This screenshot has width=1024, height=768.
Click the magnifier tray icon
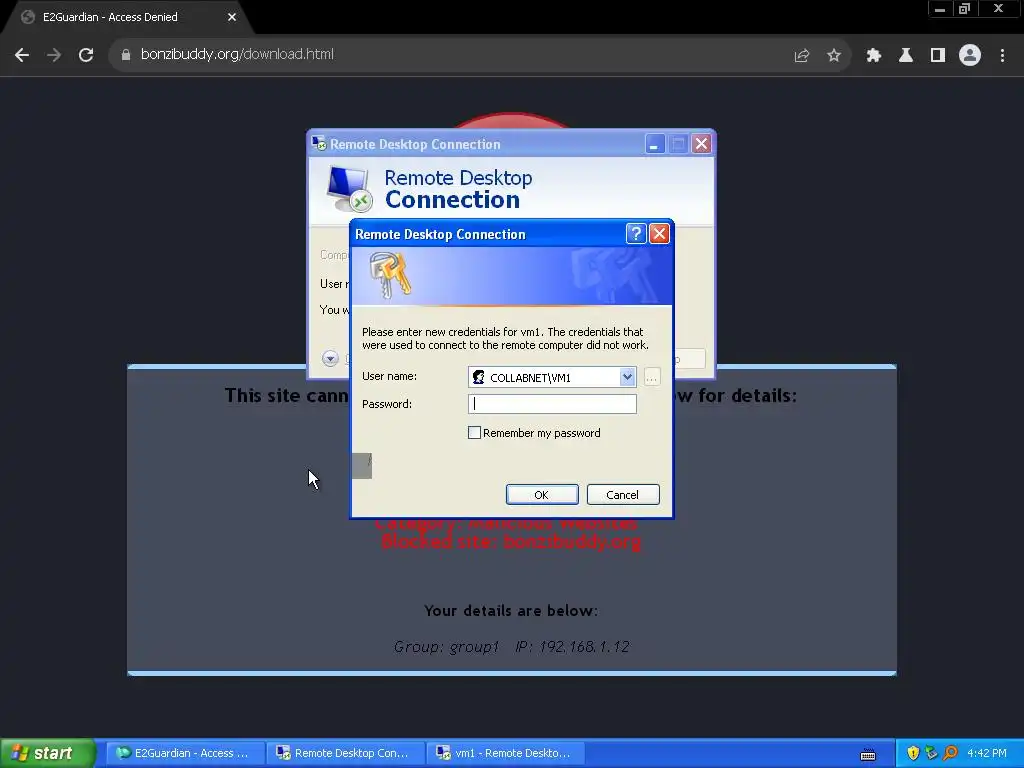(950, 753)
